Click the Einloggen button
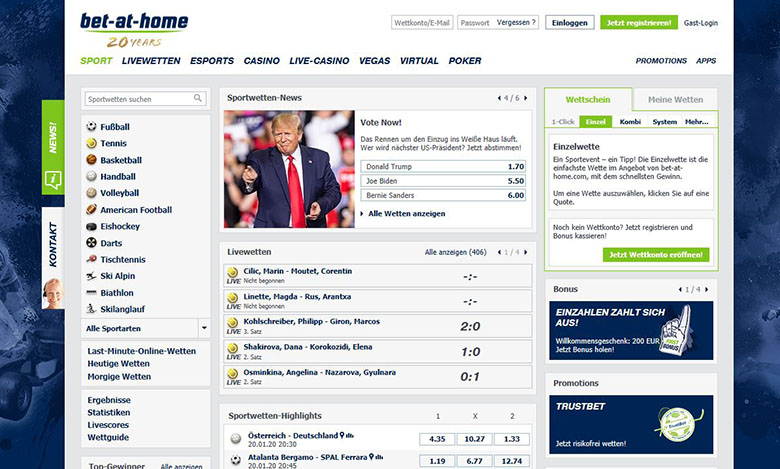This screenshot has width=780, height=469. [x=570, y=22]
